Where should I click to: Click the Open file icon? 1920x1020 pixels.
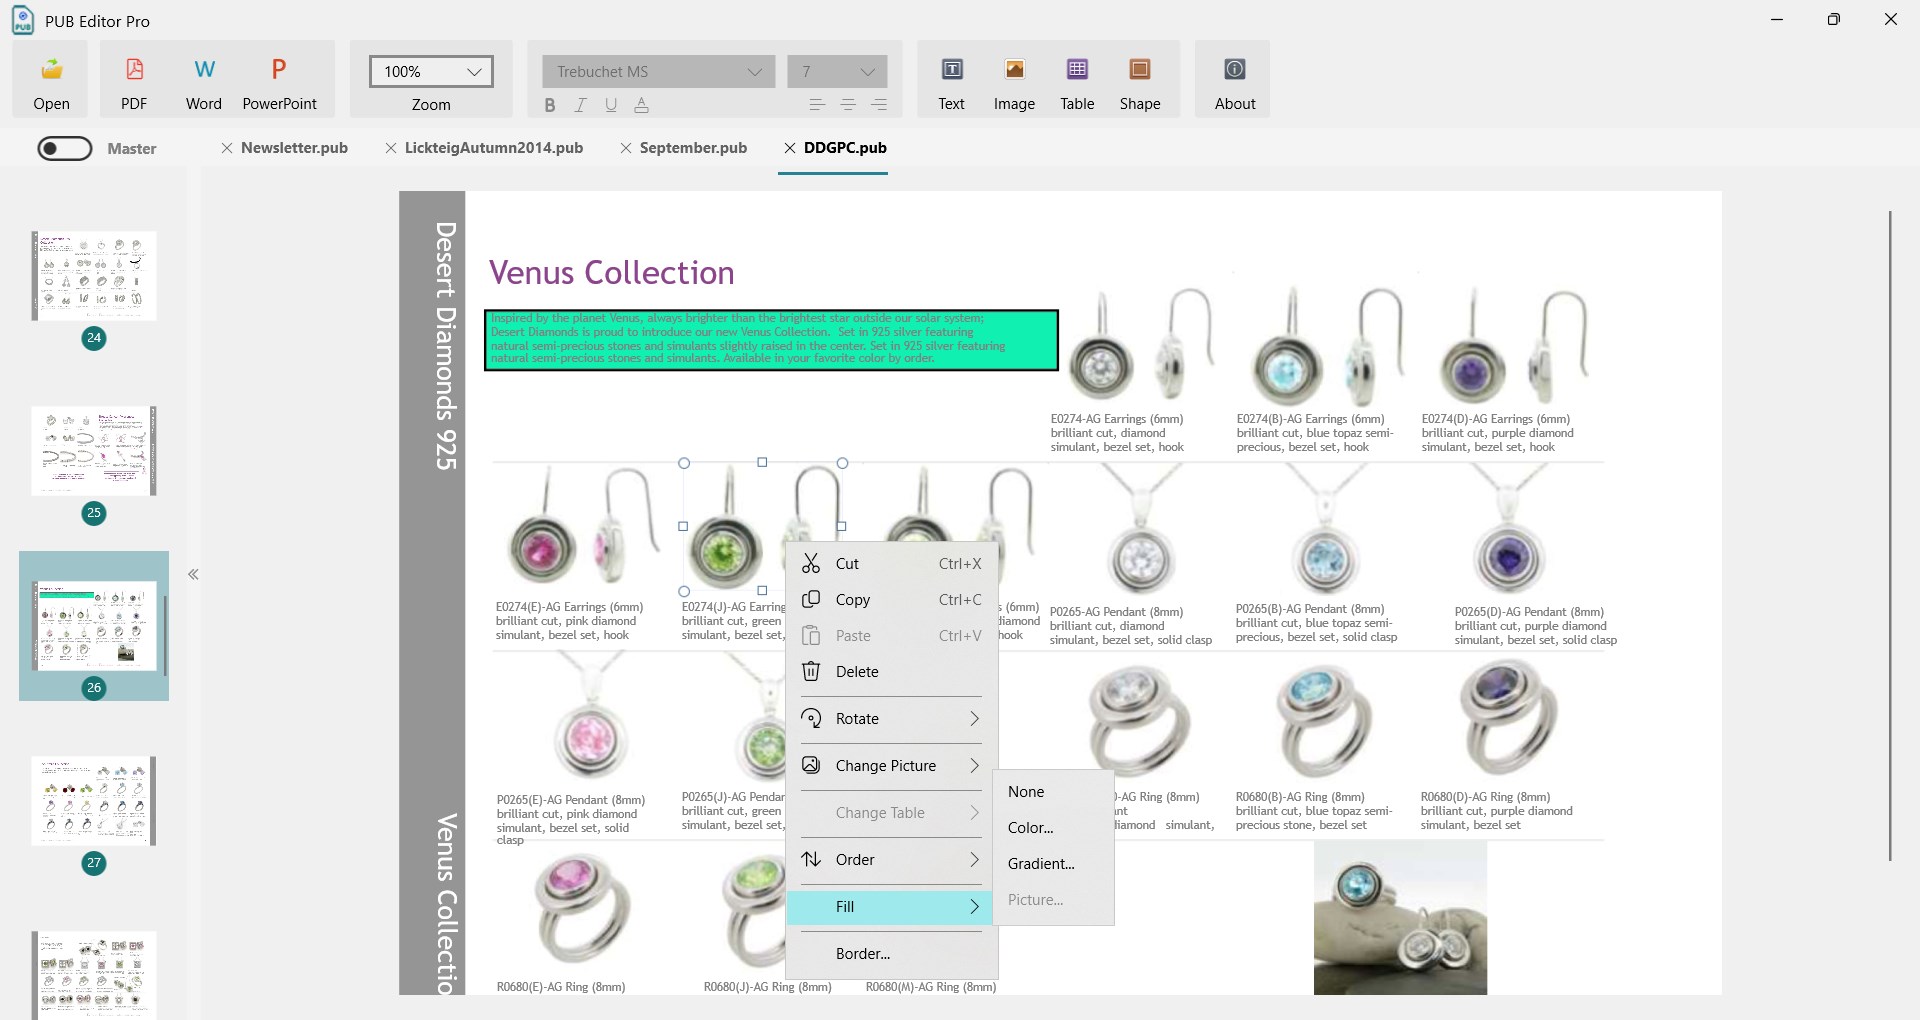[x=51, y=70]
